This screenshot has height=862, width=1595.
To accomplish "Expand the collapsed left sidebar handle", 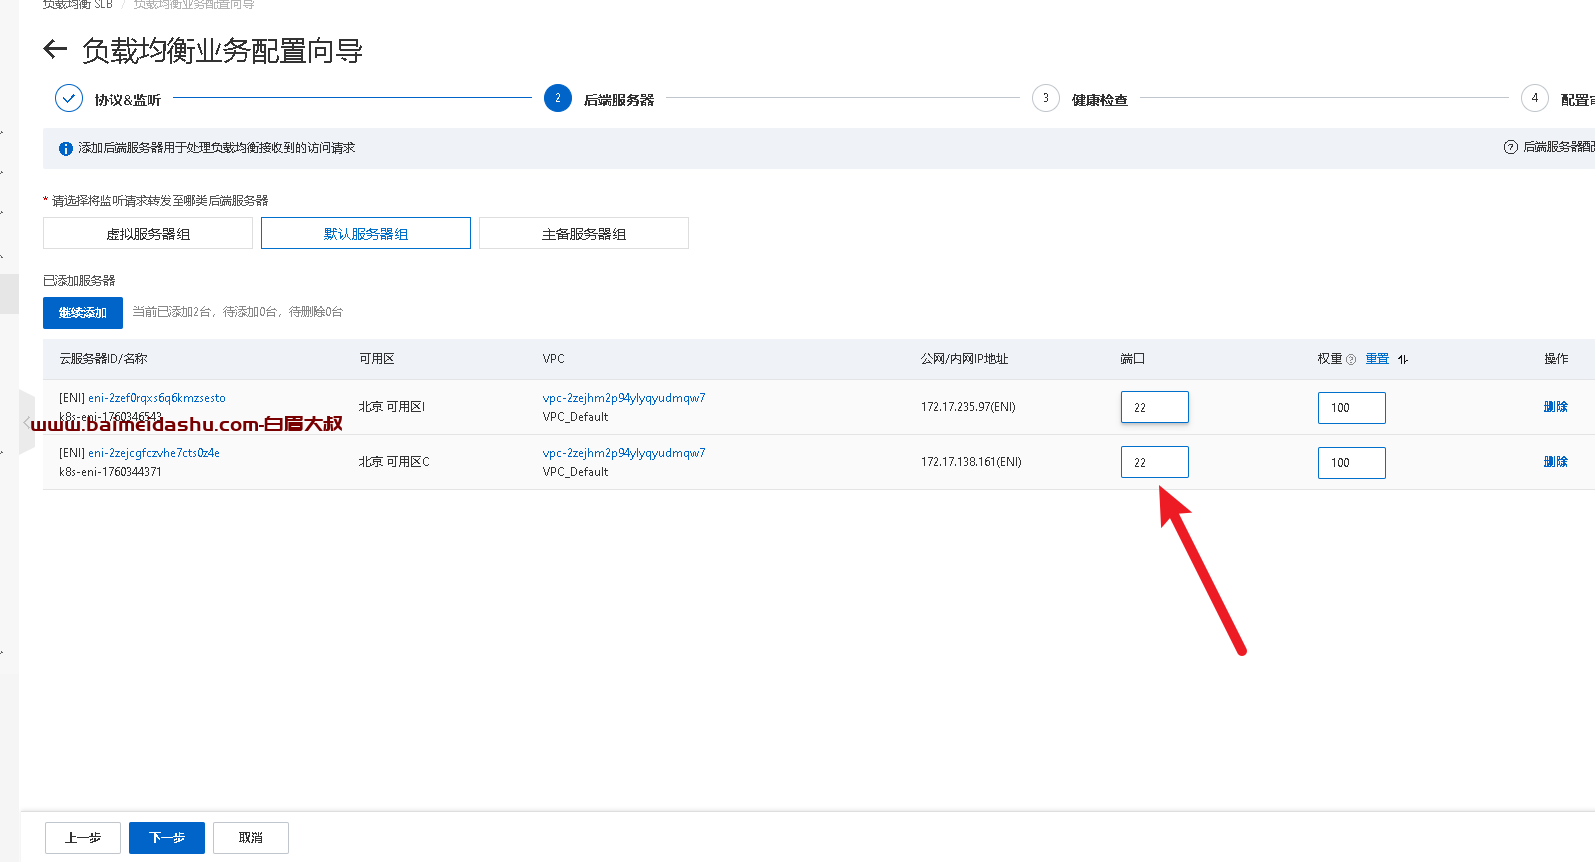I will [27, 423].
